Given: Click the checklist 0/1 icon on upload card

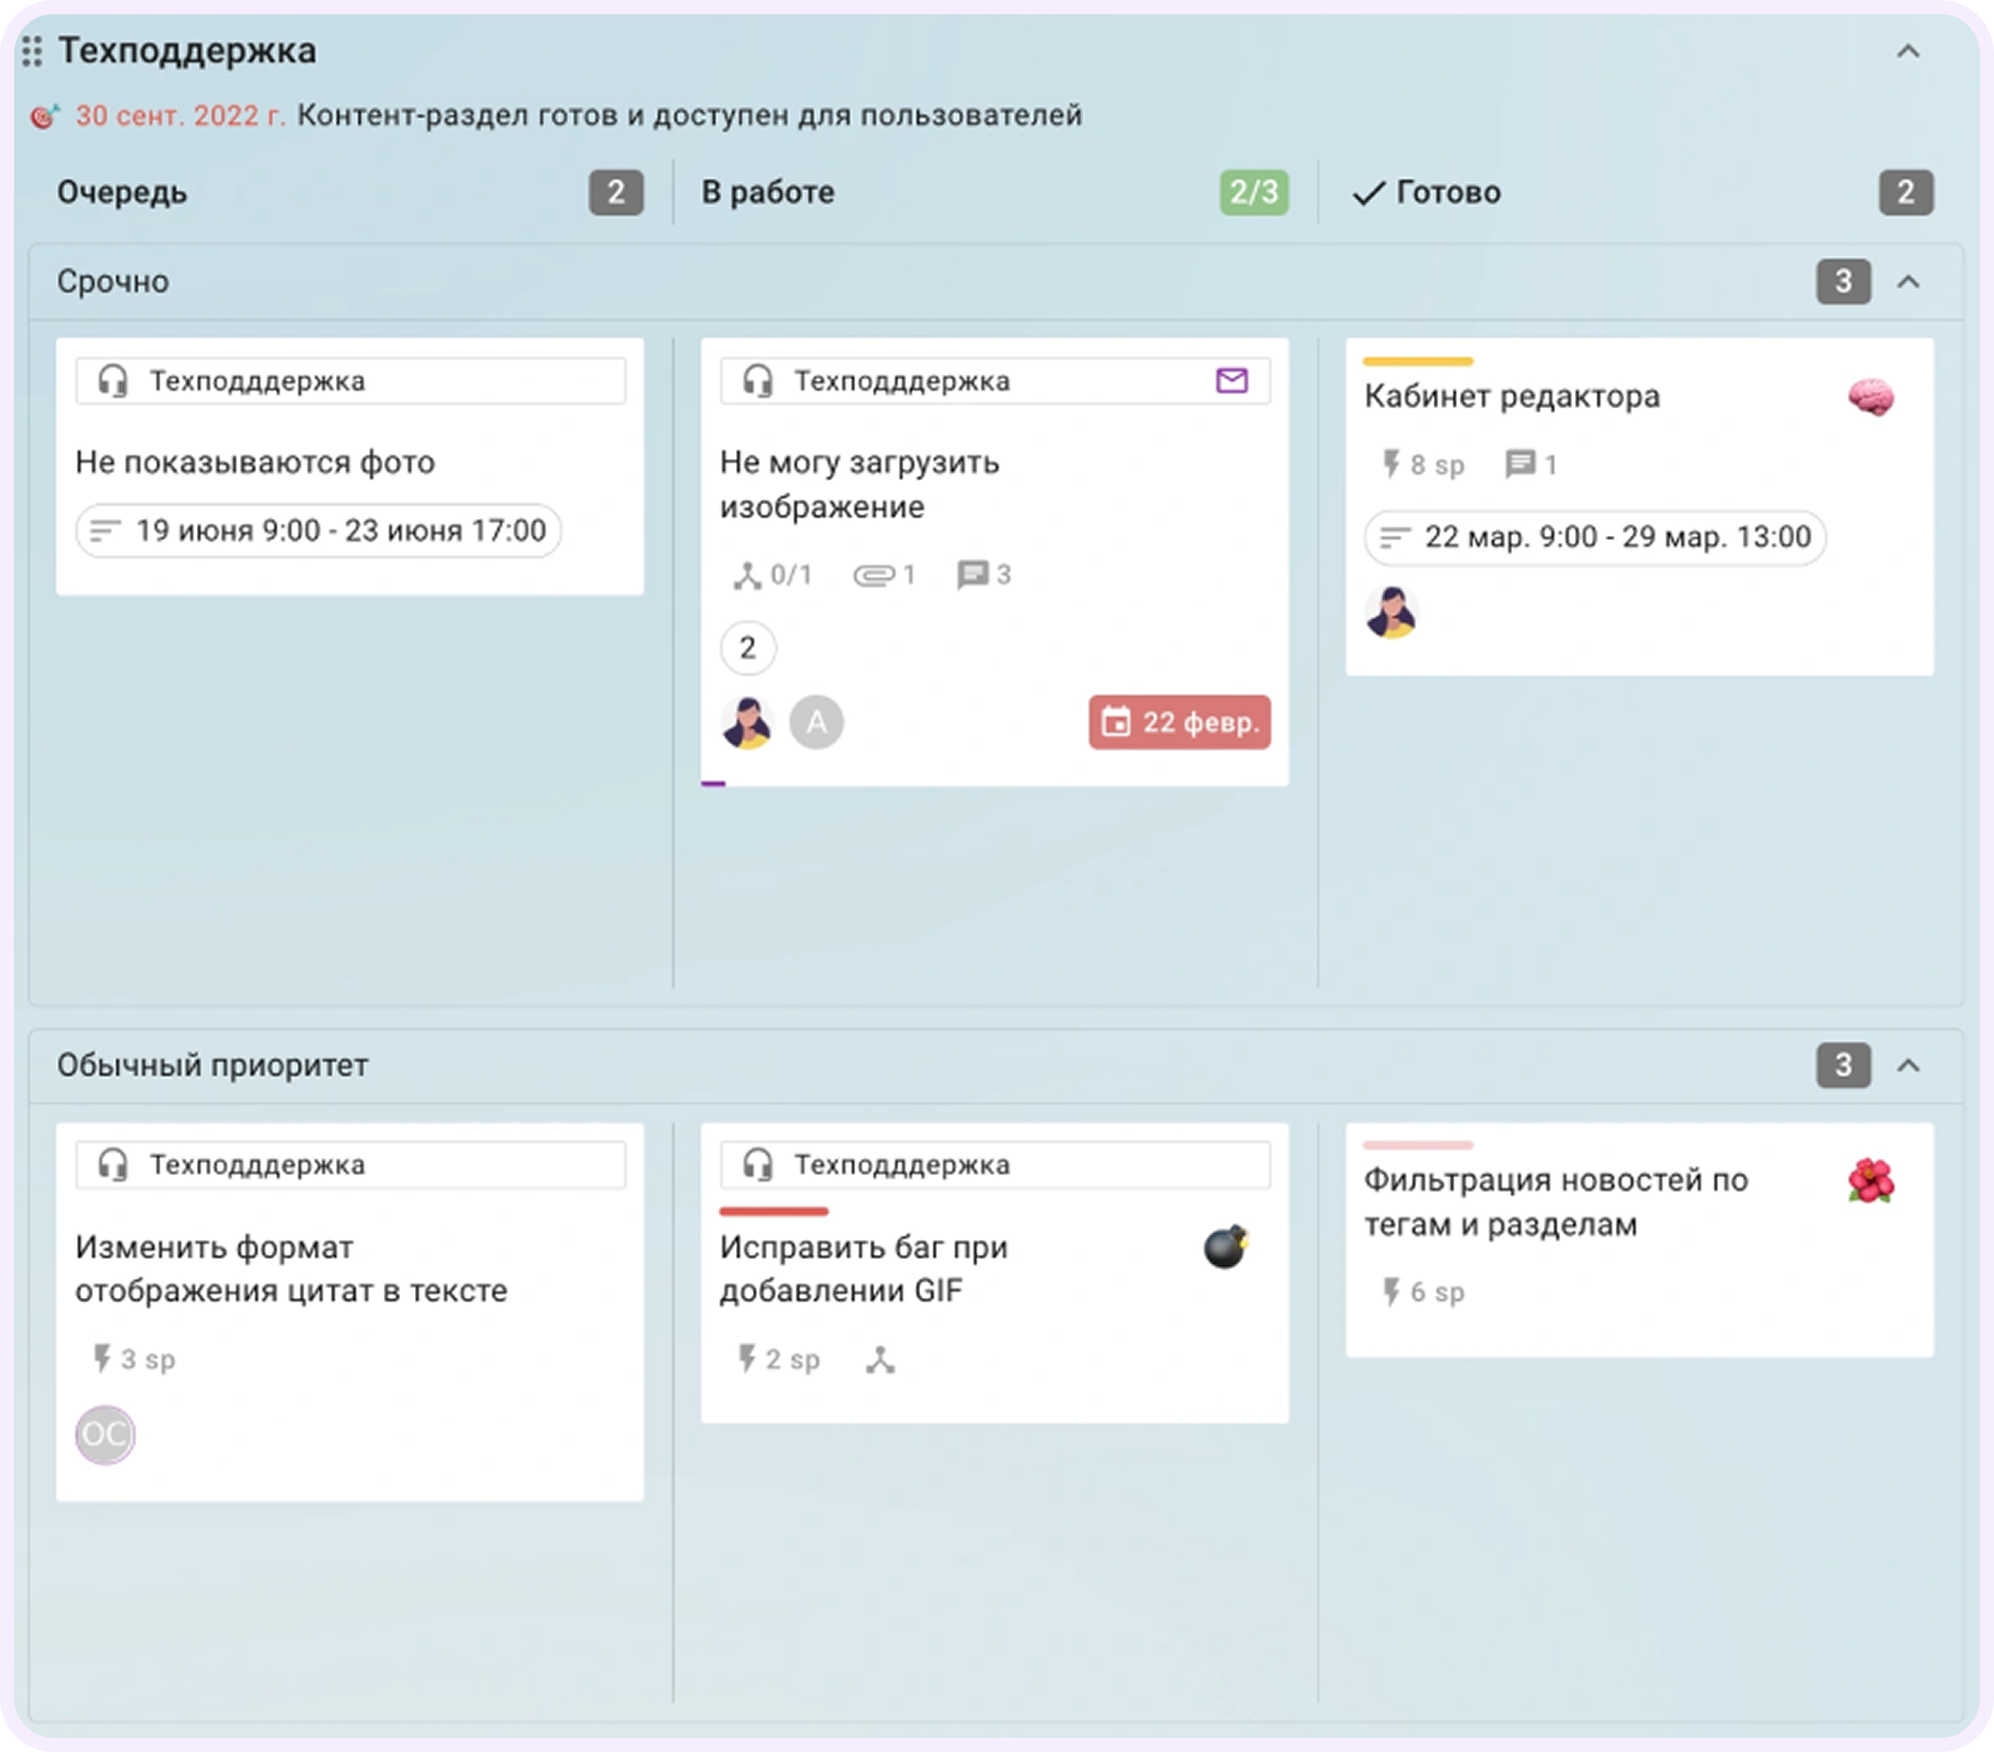Looking at the screenshot, I should pyautogui.click(x=748, y=574).
